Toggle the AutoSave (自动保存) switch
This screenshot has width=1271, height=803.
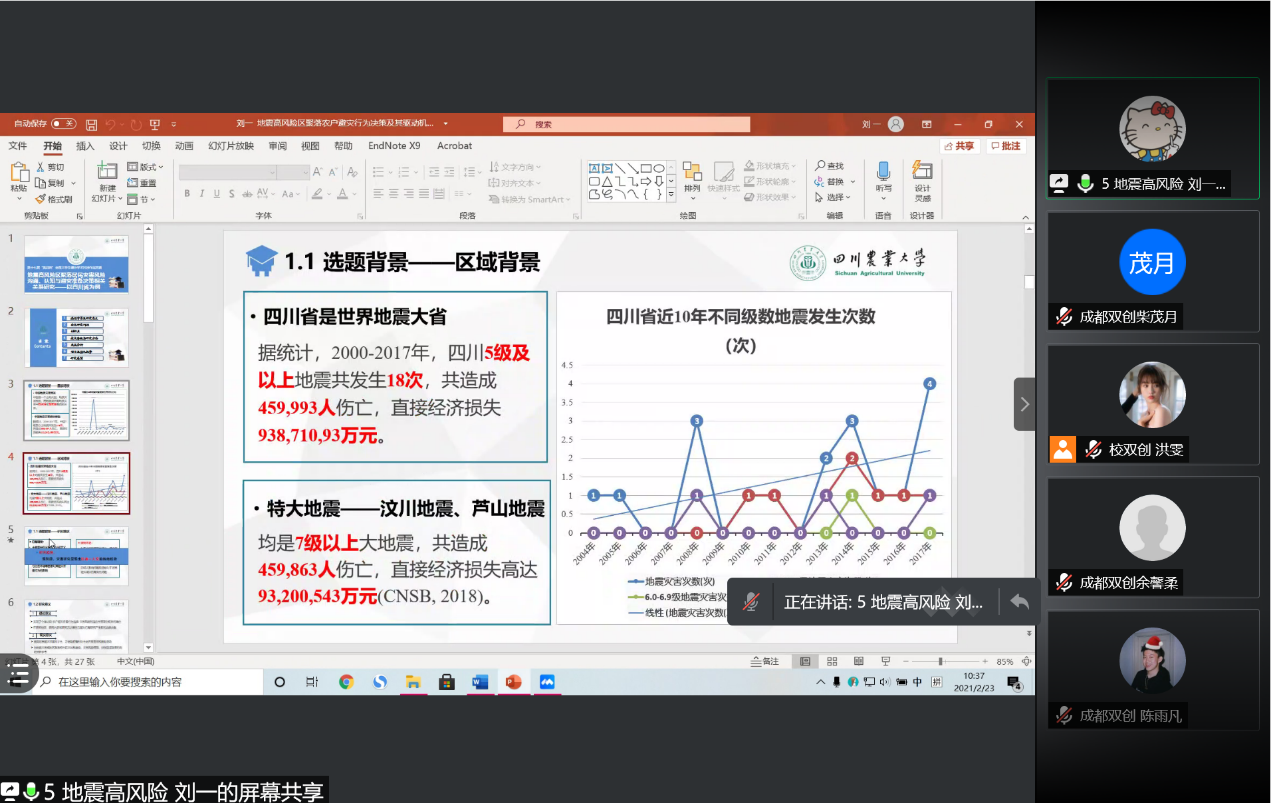pyautogui.click(x=63, y=124)
